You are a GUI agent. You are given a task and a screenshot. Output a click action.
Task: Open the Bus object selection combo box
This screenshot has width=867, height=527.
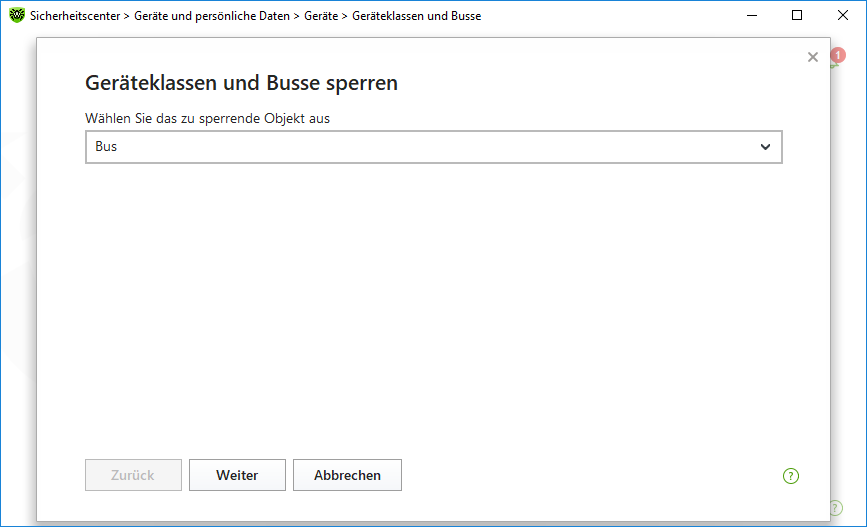(434, 147)
